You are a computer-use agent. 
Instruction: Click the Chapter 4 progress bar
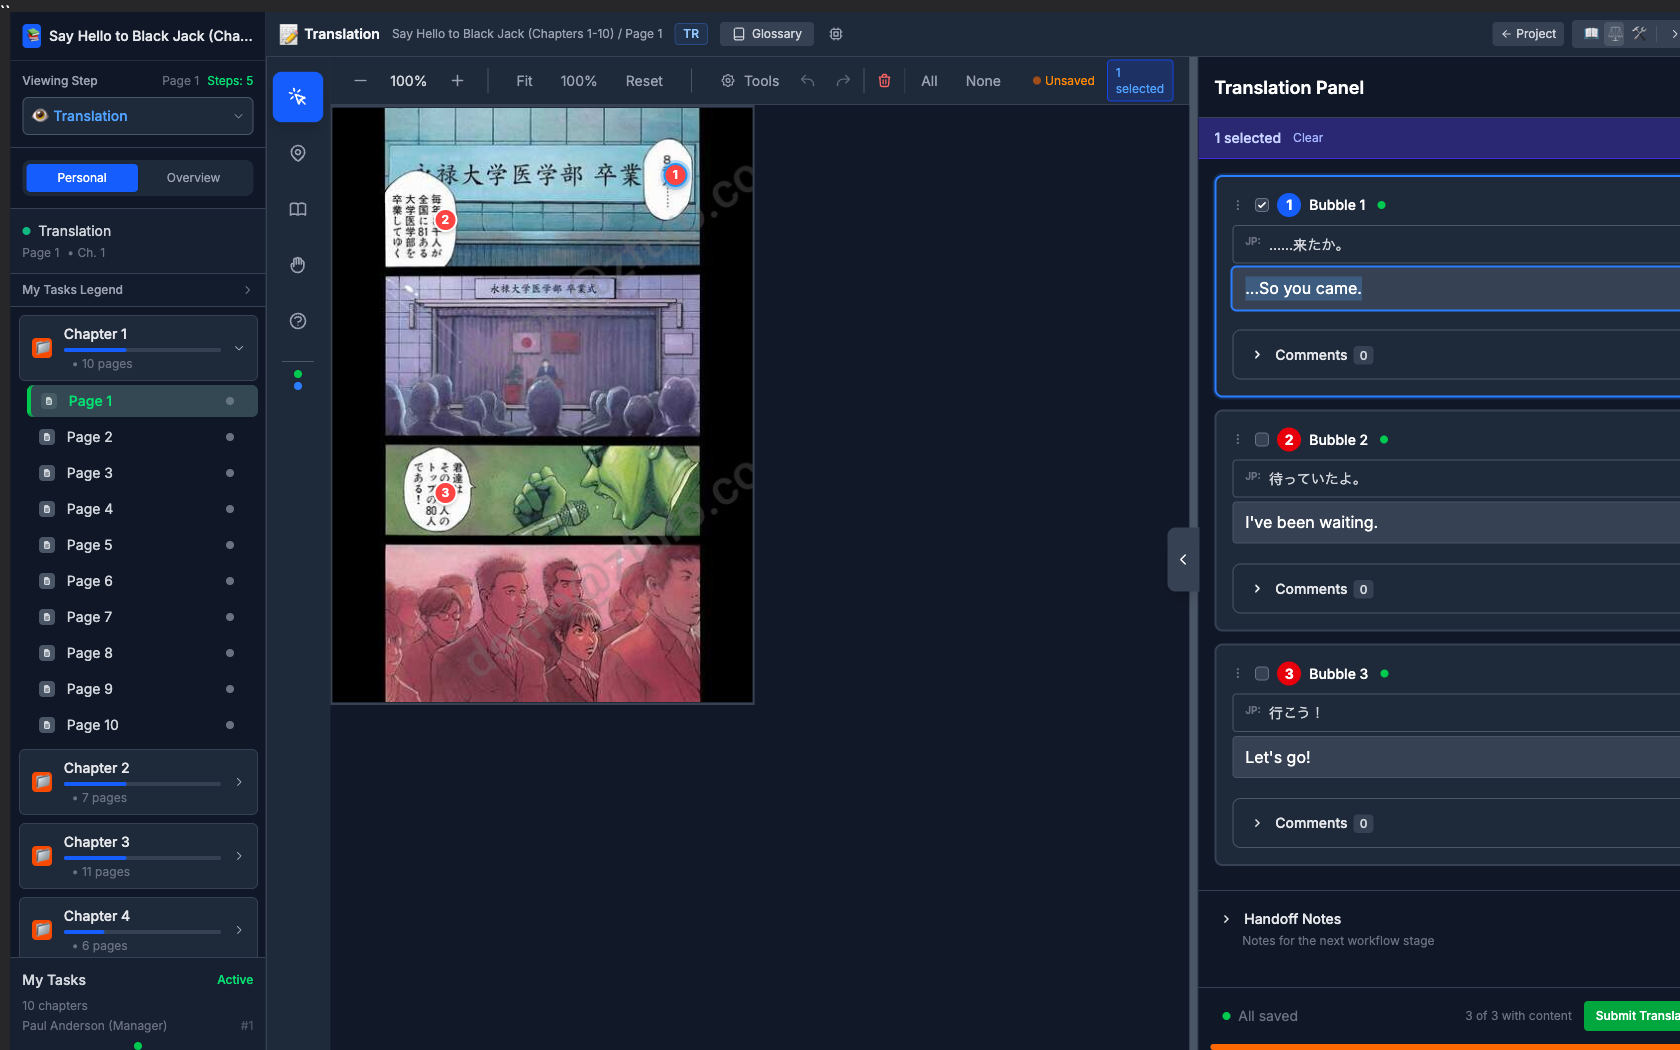(x=142, y=932)
